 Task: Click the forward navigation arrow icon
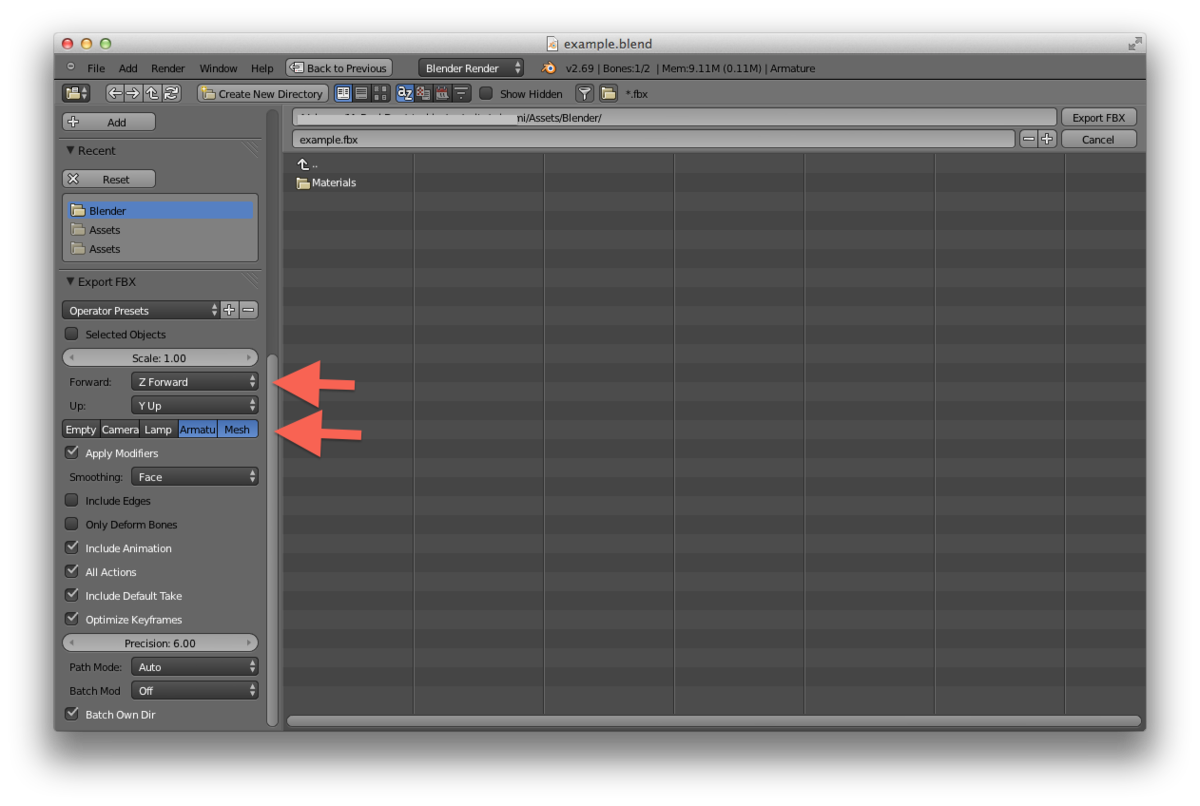tap(133, 93)
